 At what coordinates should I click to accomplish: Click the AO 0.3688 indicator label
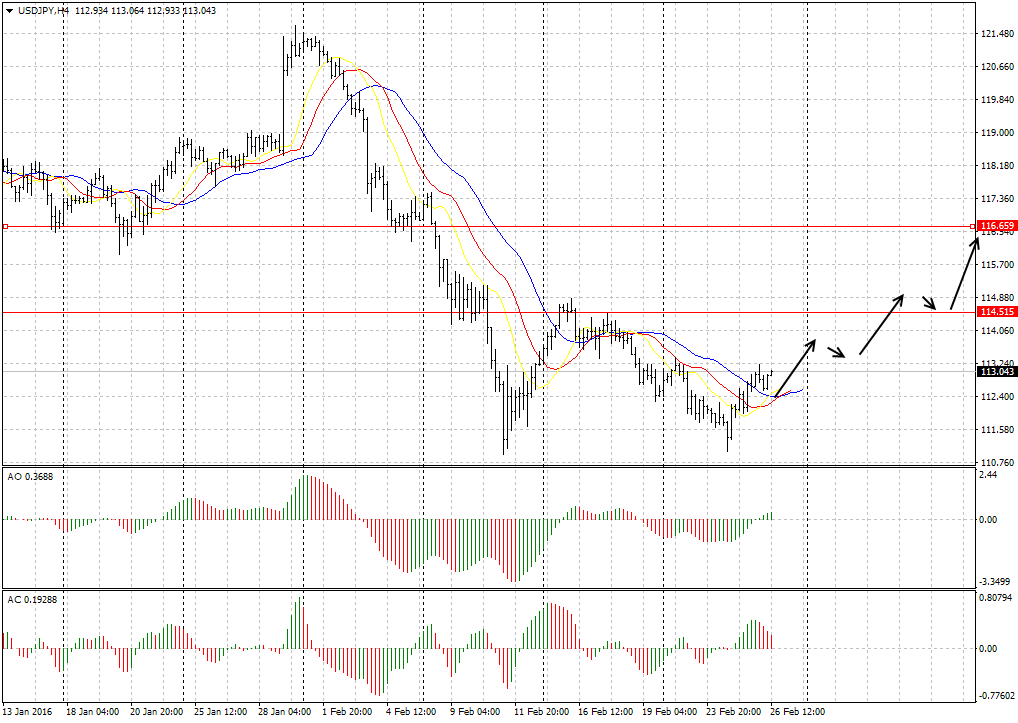point(30,476)
